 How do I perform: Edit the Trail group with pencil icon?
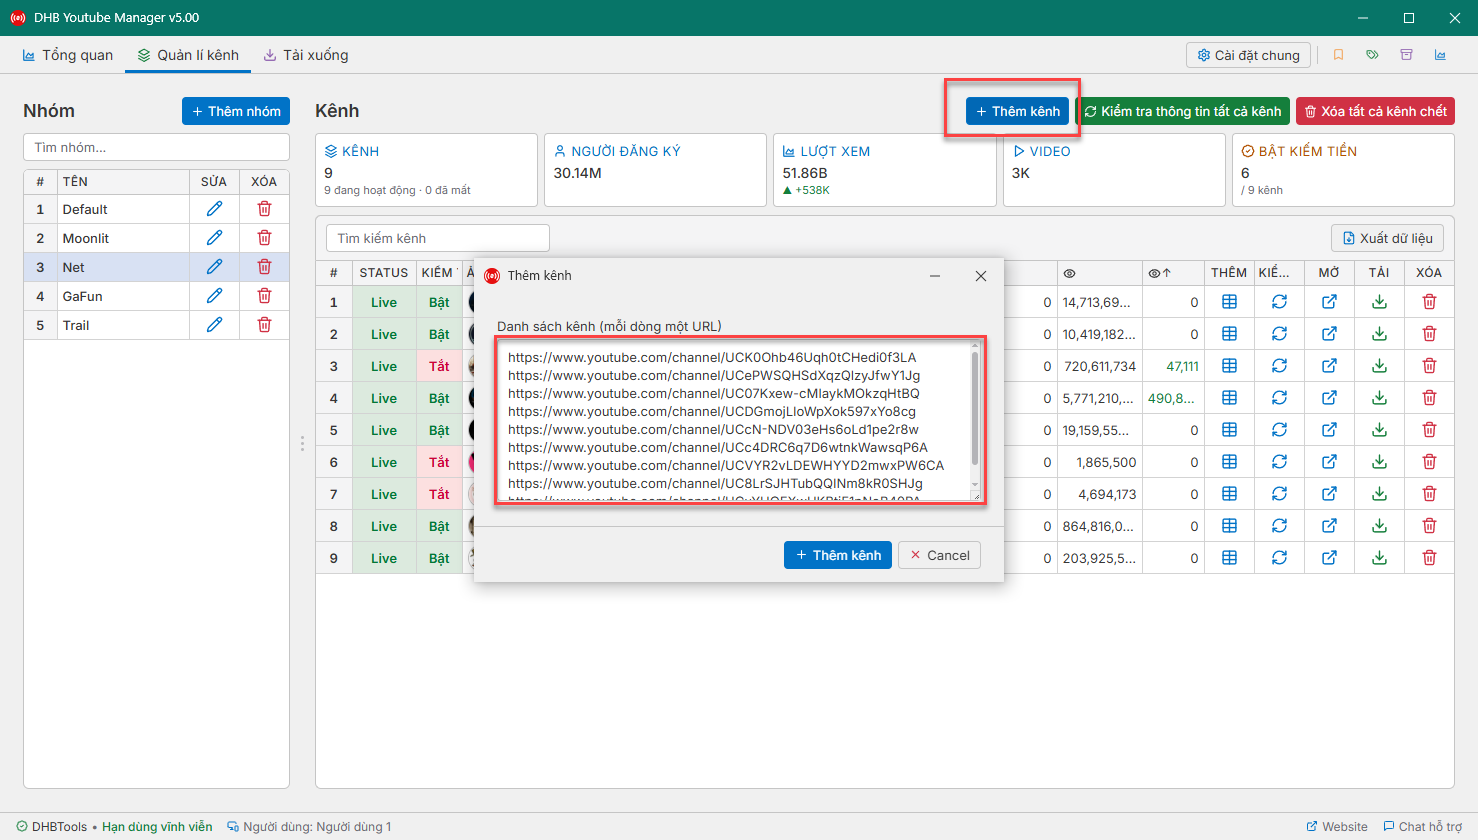(x=214, y=325)
